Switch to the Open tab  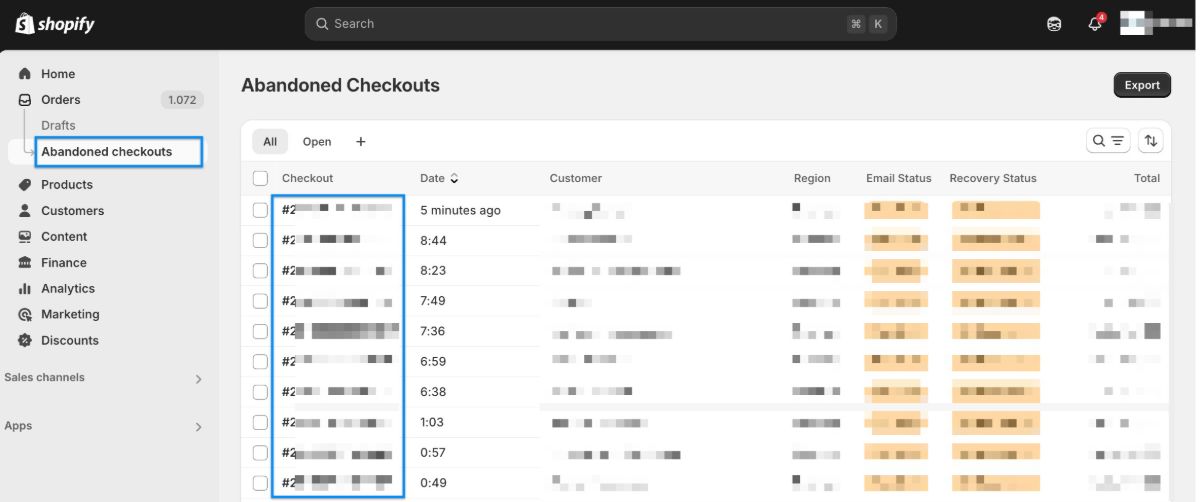[x=317, y=142]
